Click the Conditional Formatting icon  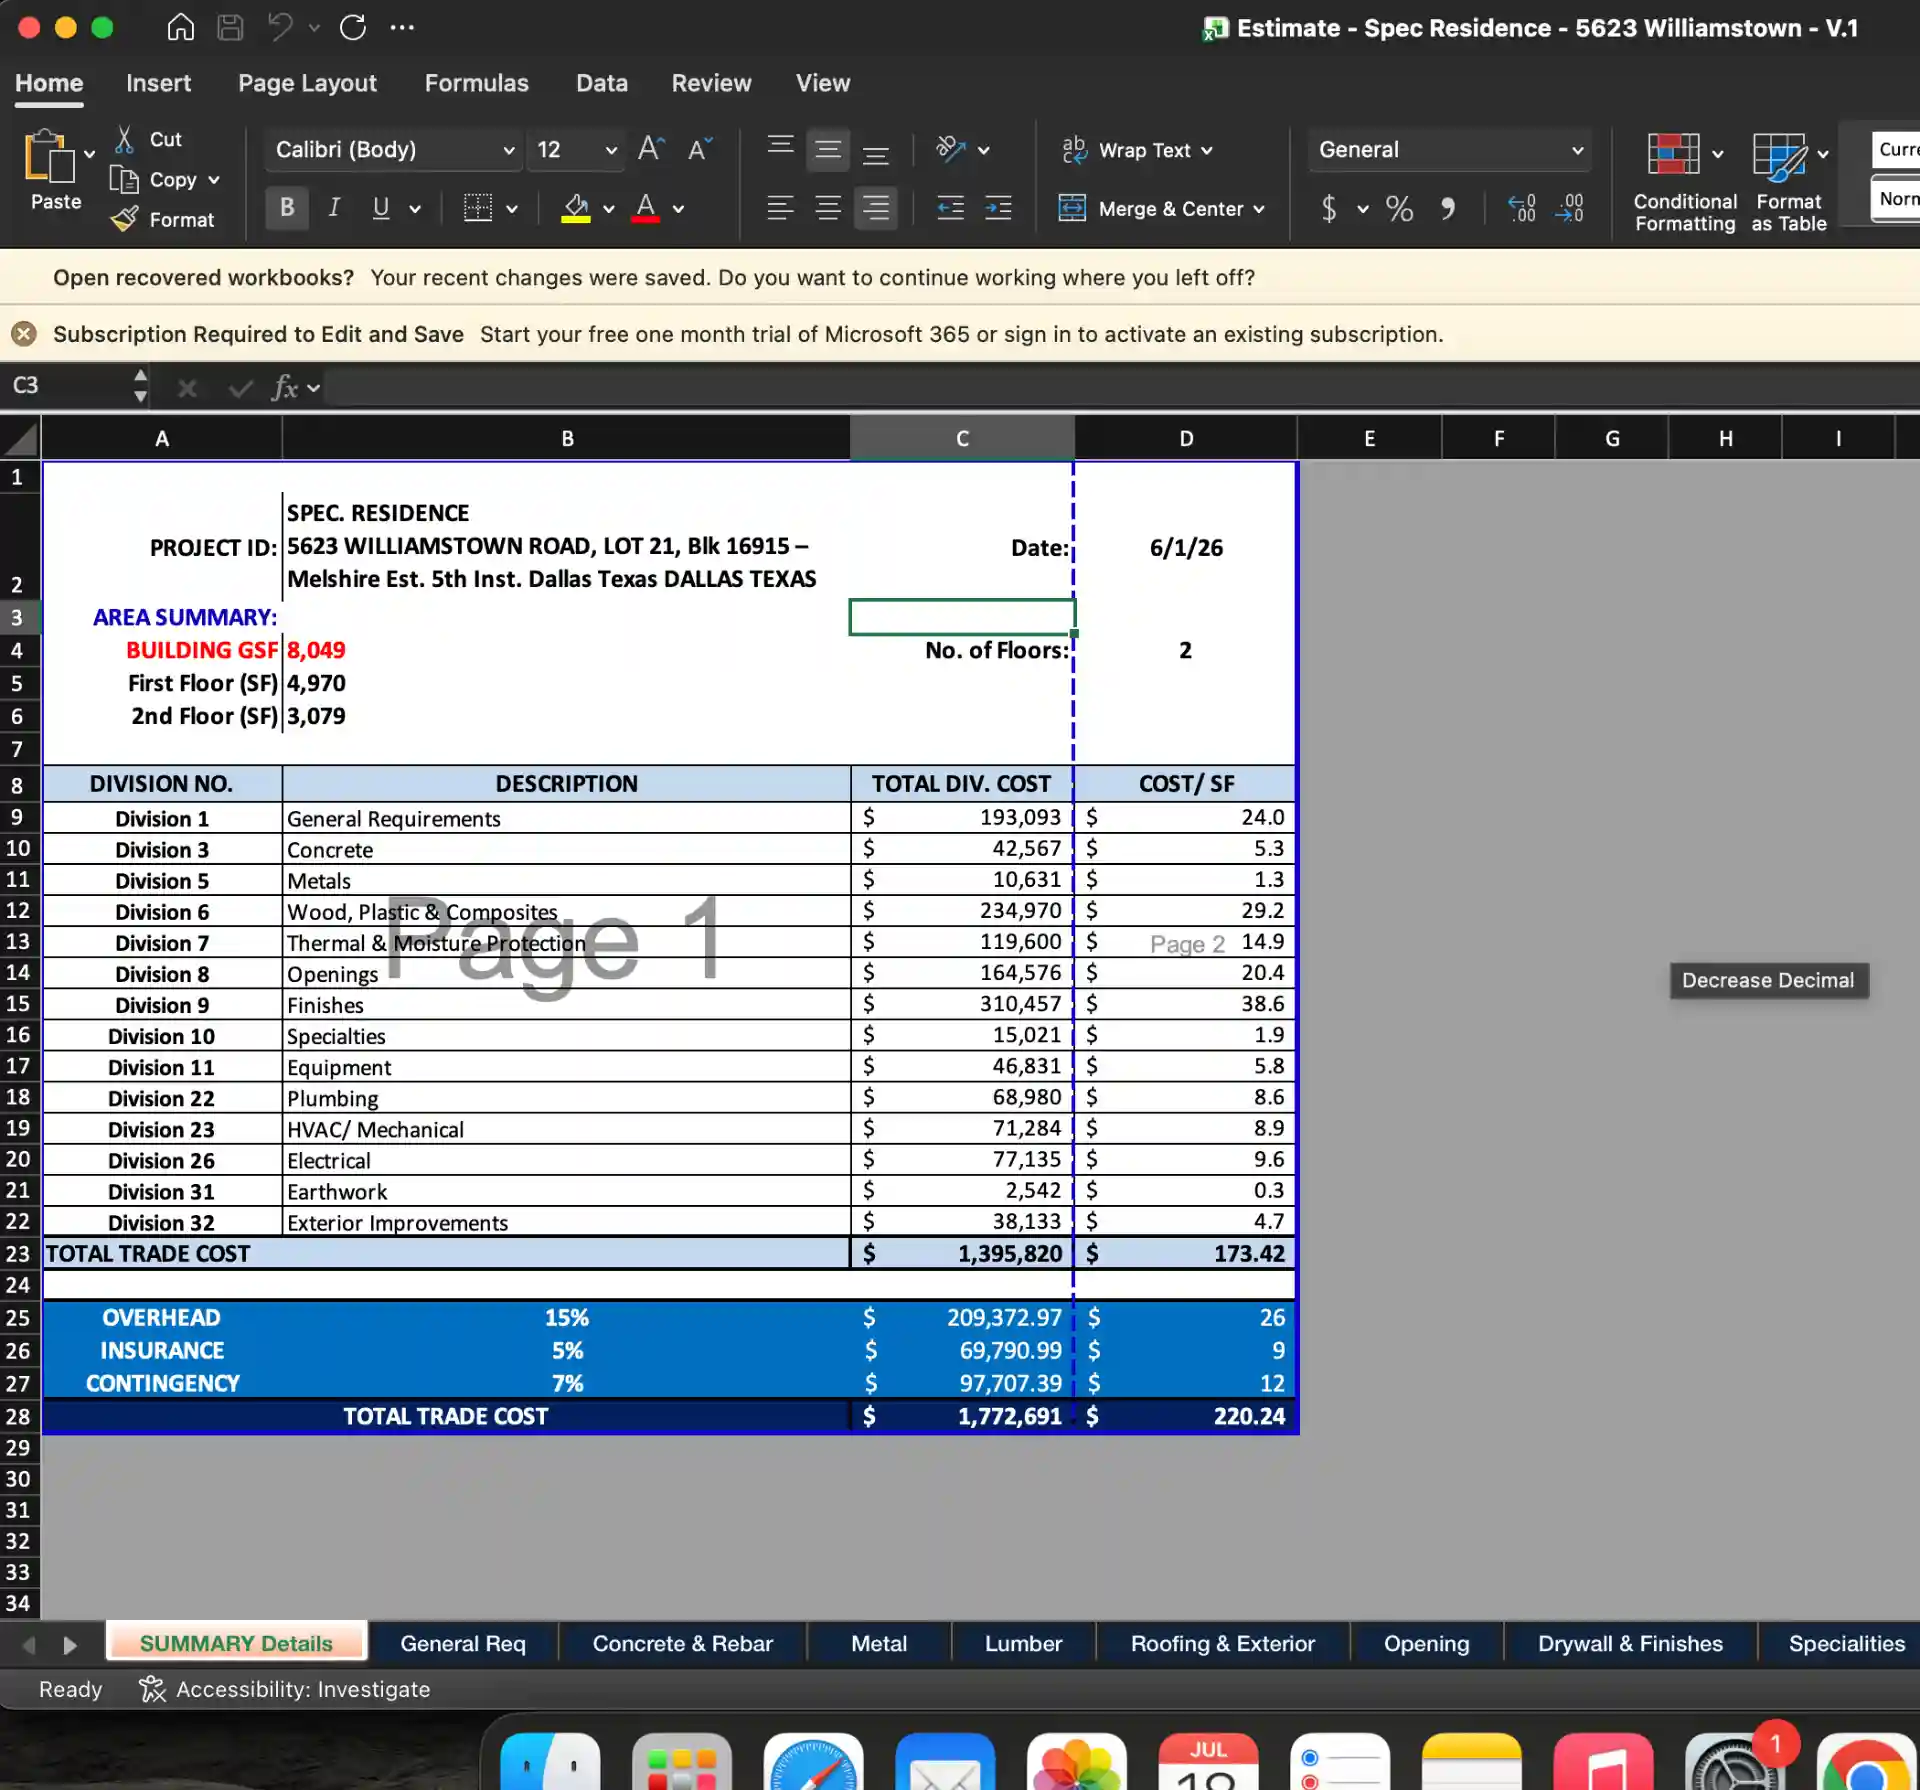pyautogui.click(x=1673, y=155)
